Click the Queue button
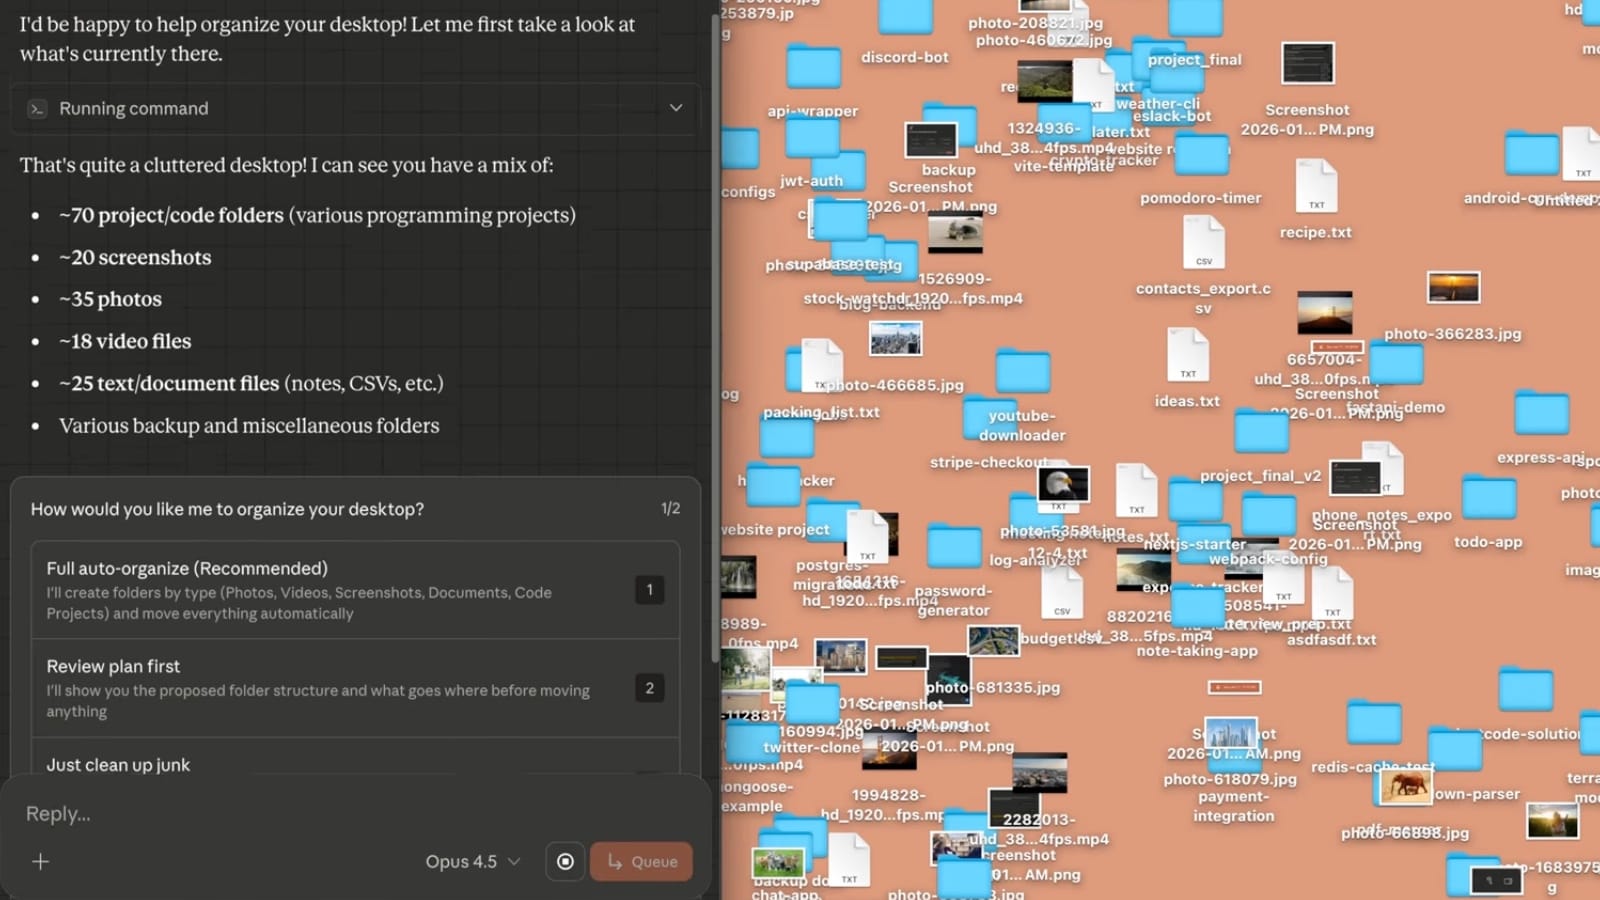This screenshot has height=900, width=1600. coord(641,861)
